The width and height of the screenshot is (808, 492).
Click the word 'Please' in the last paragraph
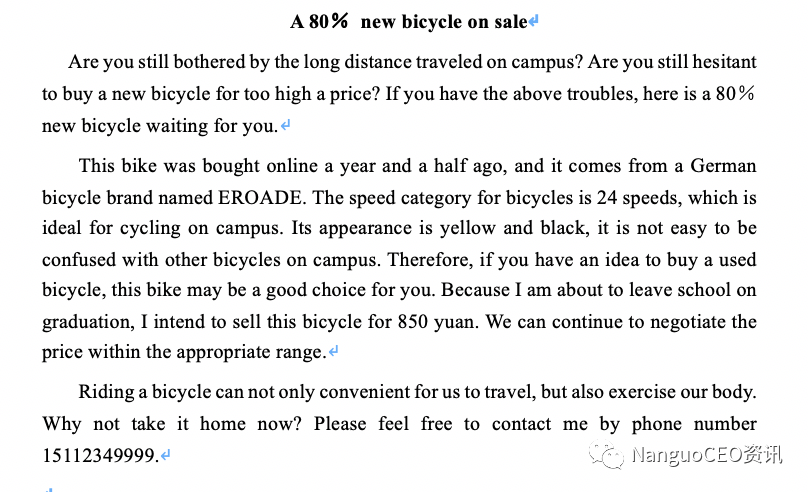click(340, 423)
